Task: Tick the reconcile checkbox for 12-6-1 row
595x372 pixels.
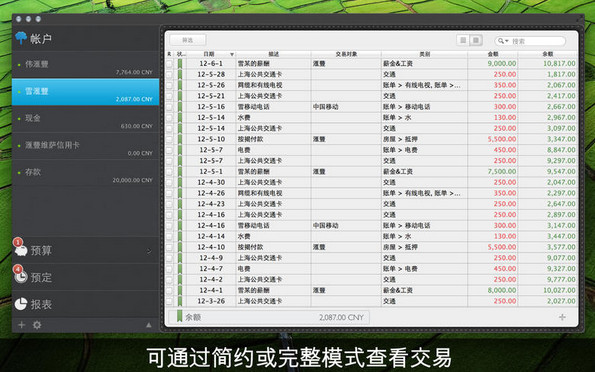Action: 169,64
